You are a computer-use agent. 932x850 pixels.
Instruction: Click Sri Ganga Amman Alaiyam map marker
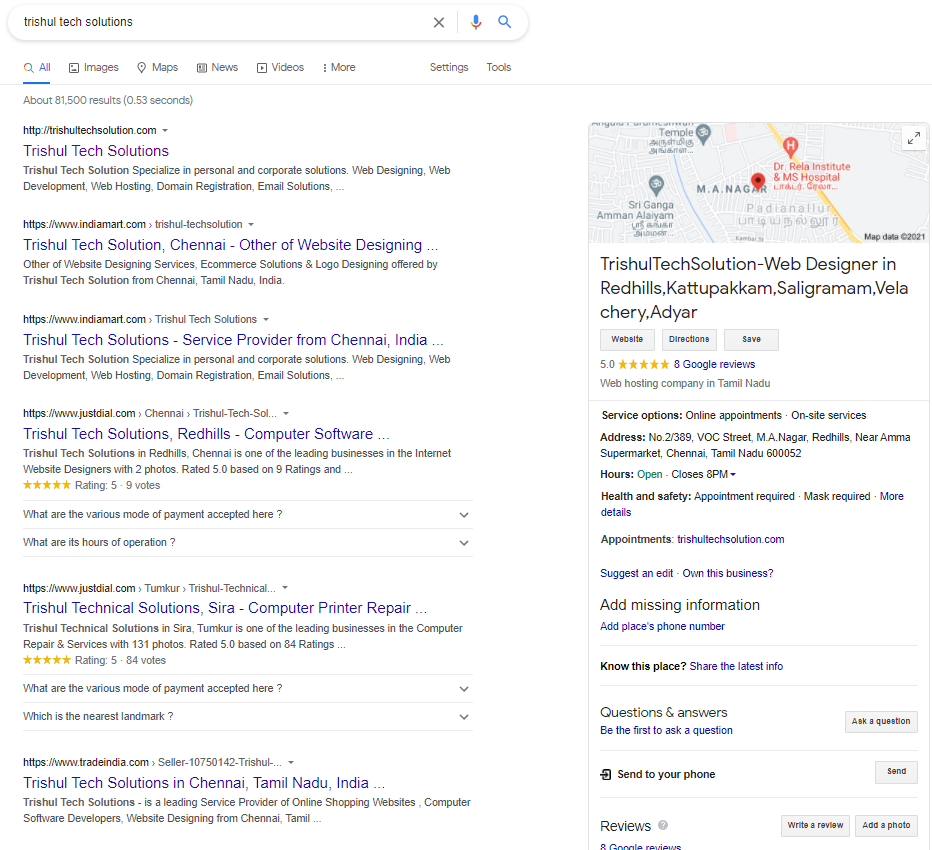pos(656,185)
